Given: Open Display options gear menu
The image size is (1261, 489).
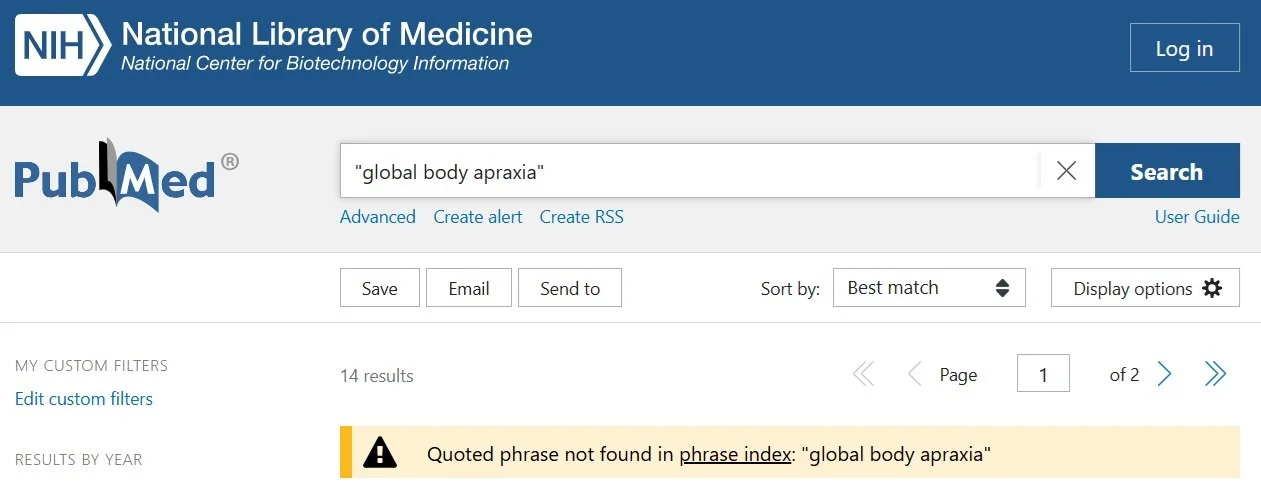Looking at the screenshot, I should click(x=1145, y=288).
